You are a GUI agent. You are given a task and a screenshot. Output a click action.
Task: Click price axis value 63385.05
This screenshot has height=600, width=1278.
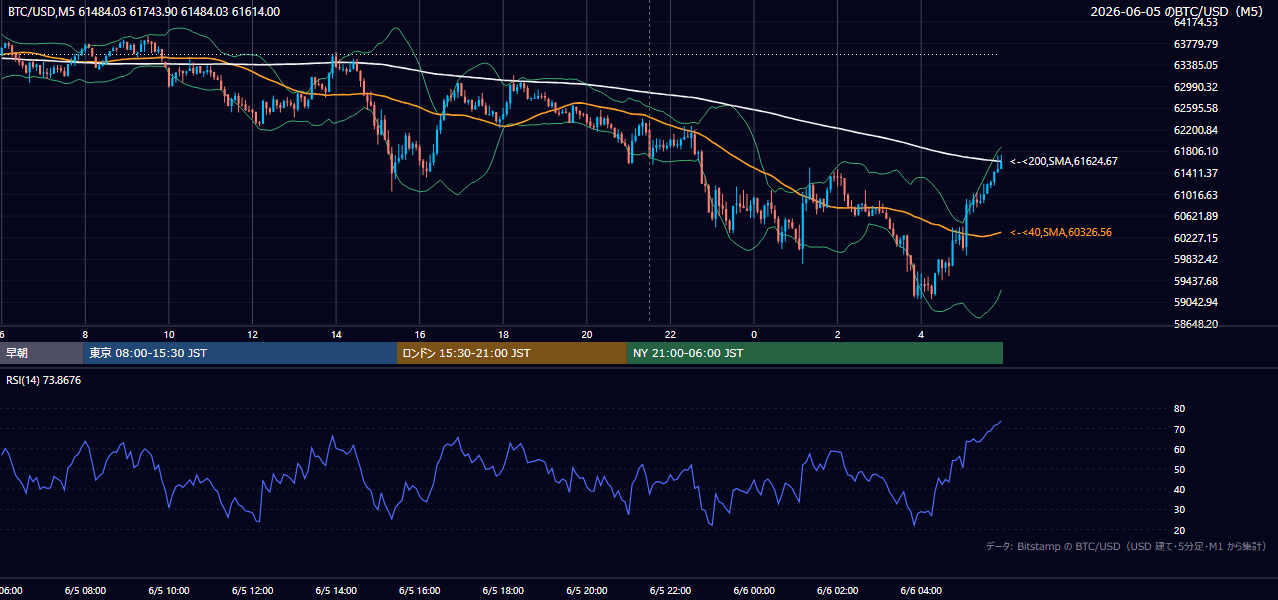click(x=1196, y=65)
